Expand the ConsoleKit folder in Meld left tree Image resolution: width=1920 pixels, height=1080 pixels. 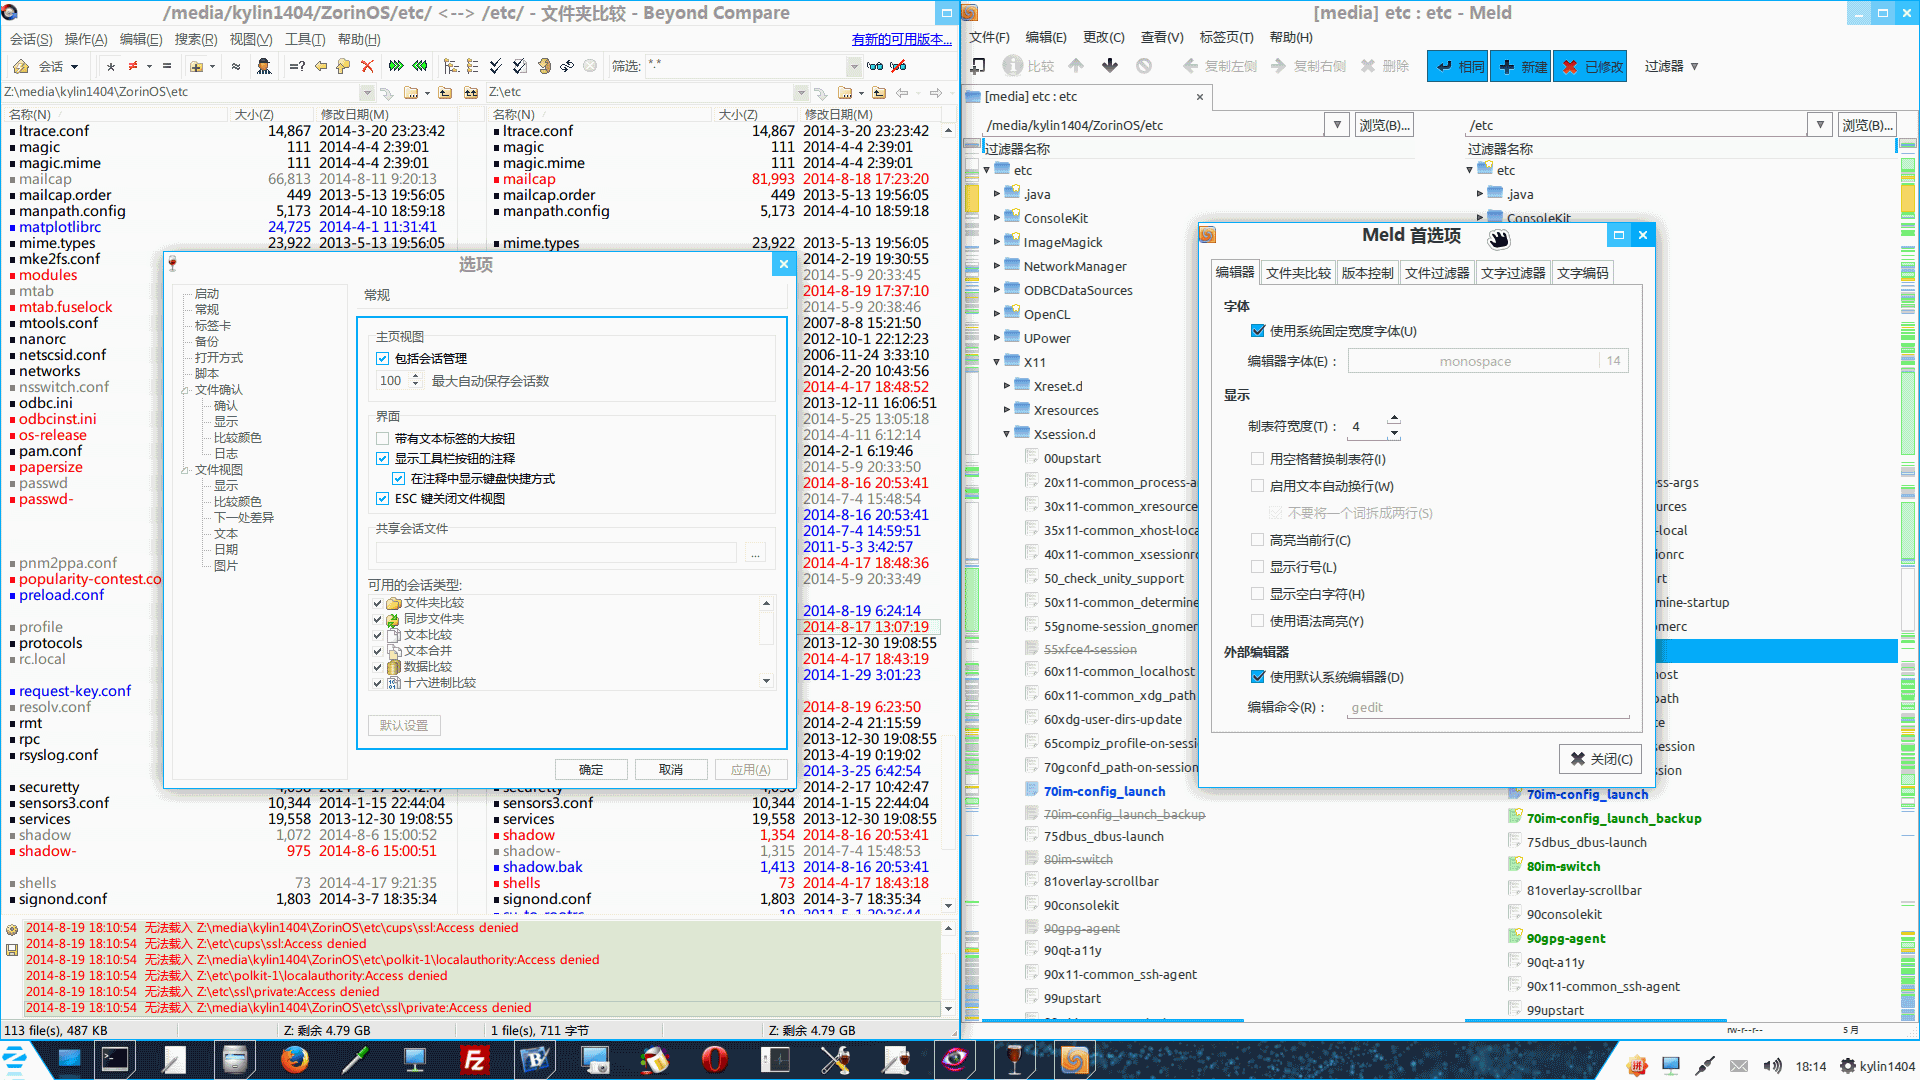(997, 218)
